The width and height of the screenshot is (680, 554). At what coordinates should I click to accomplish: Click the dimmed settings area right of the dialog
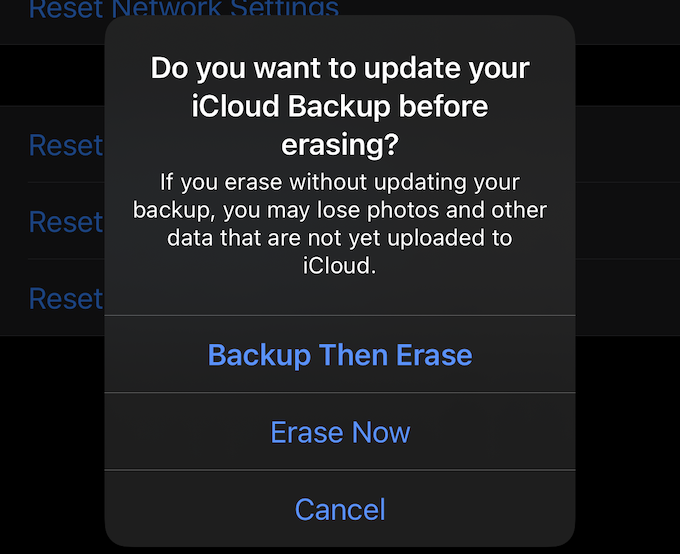[628, 220]
